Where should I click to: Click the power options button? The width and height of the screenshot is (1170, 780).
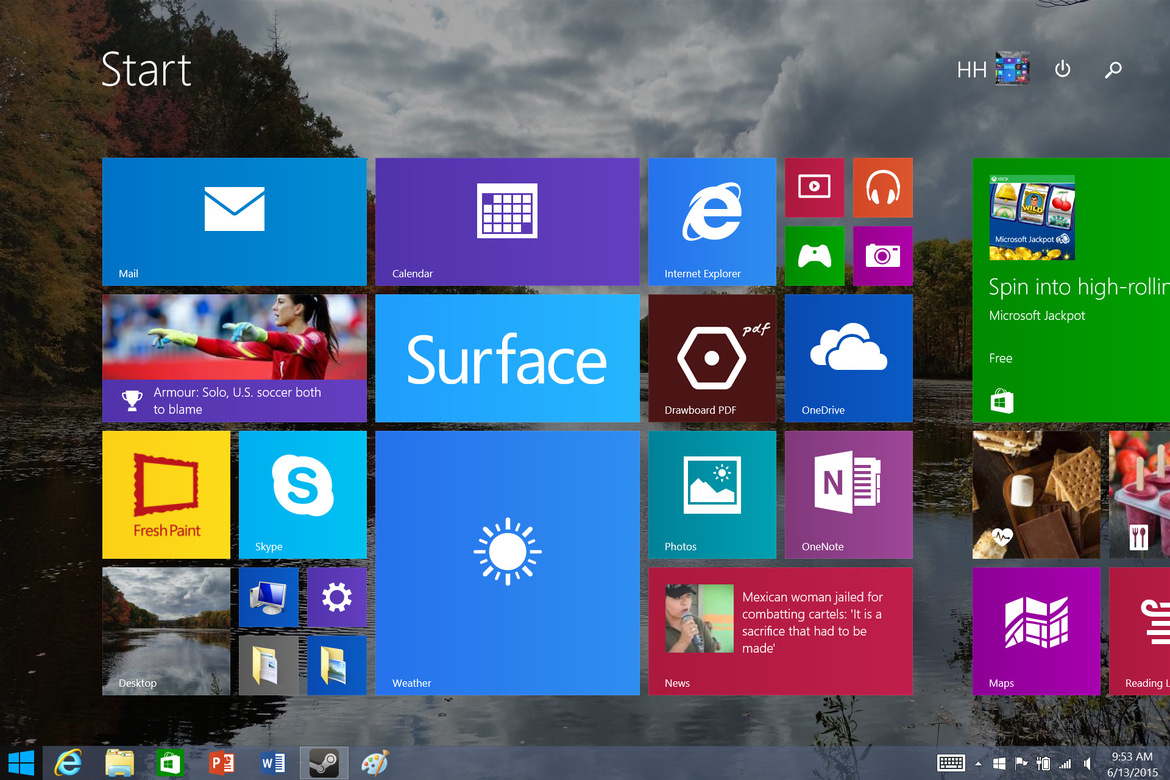[x=1063, y=69]
